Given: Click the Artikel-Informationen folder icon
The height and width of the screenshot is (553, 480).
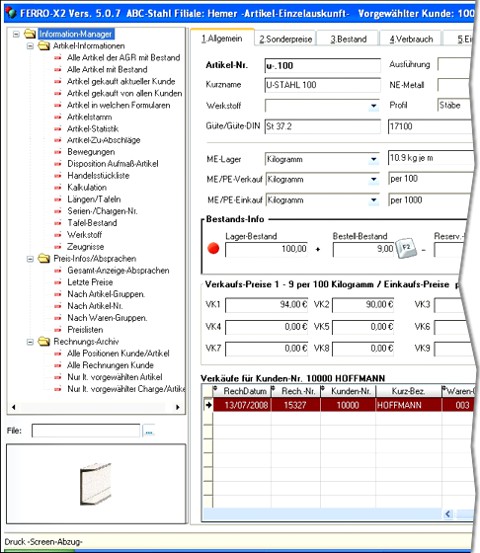Looking at the screenshot, I should point(44,46).
